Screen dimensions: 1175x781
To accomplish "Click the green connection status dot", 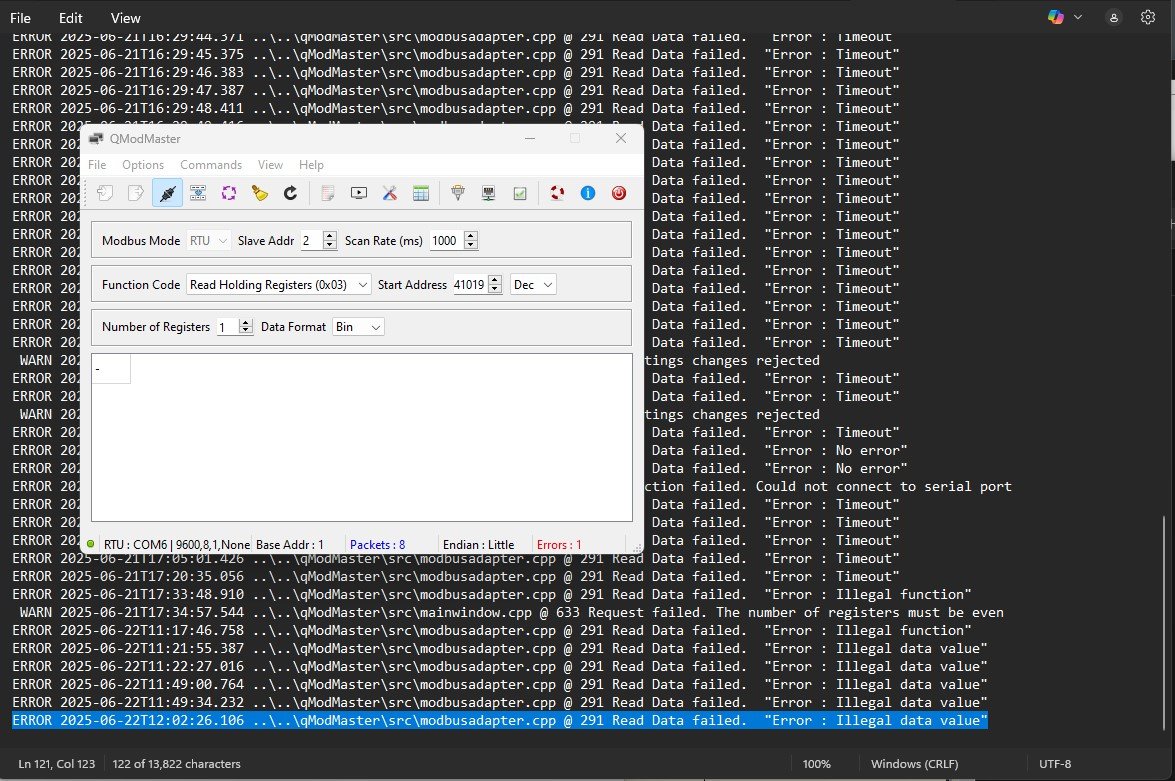I will pos(91,544).
